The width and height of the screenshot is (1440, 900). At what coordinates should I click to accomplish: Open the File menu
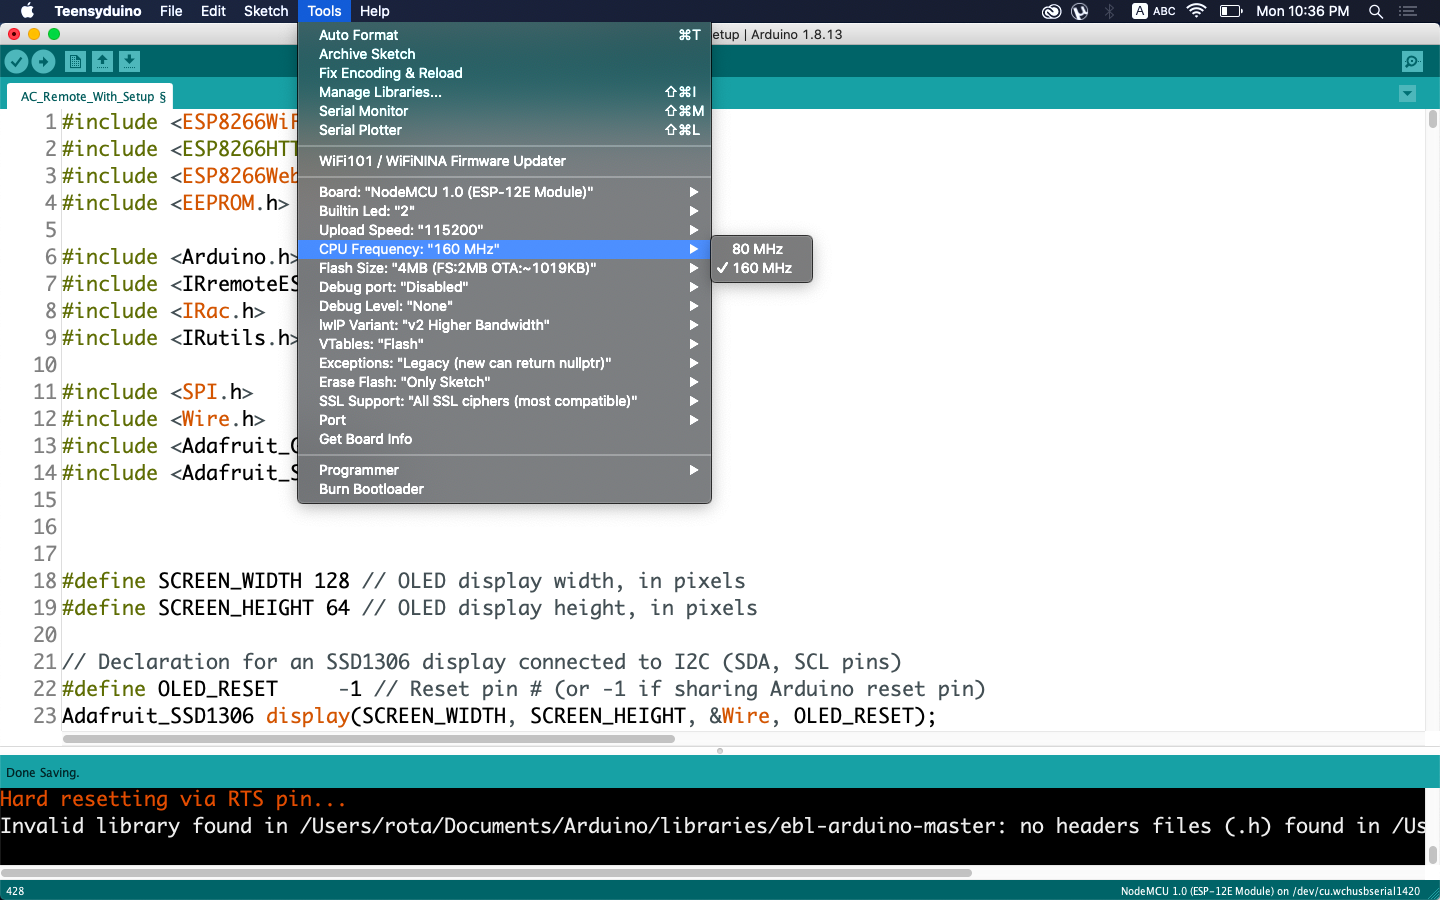pyautogui.click(x=171, y=11)
